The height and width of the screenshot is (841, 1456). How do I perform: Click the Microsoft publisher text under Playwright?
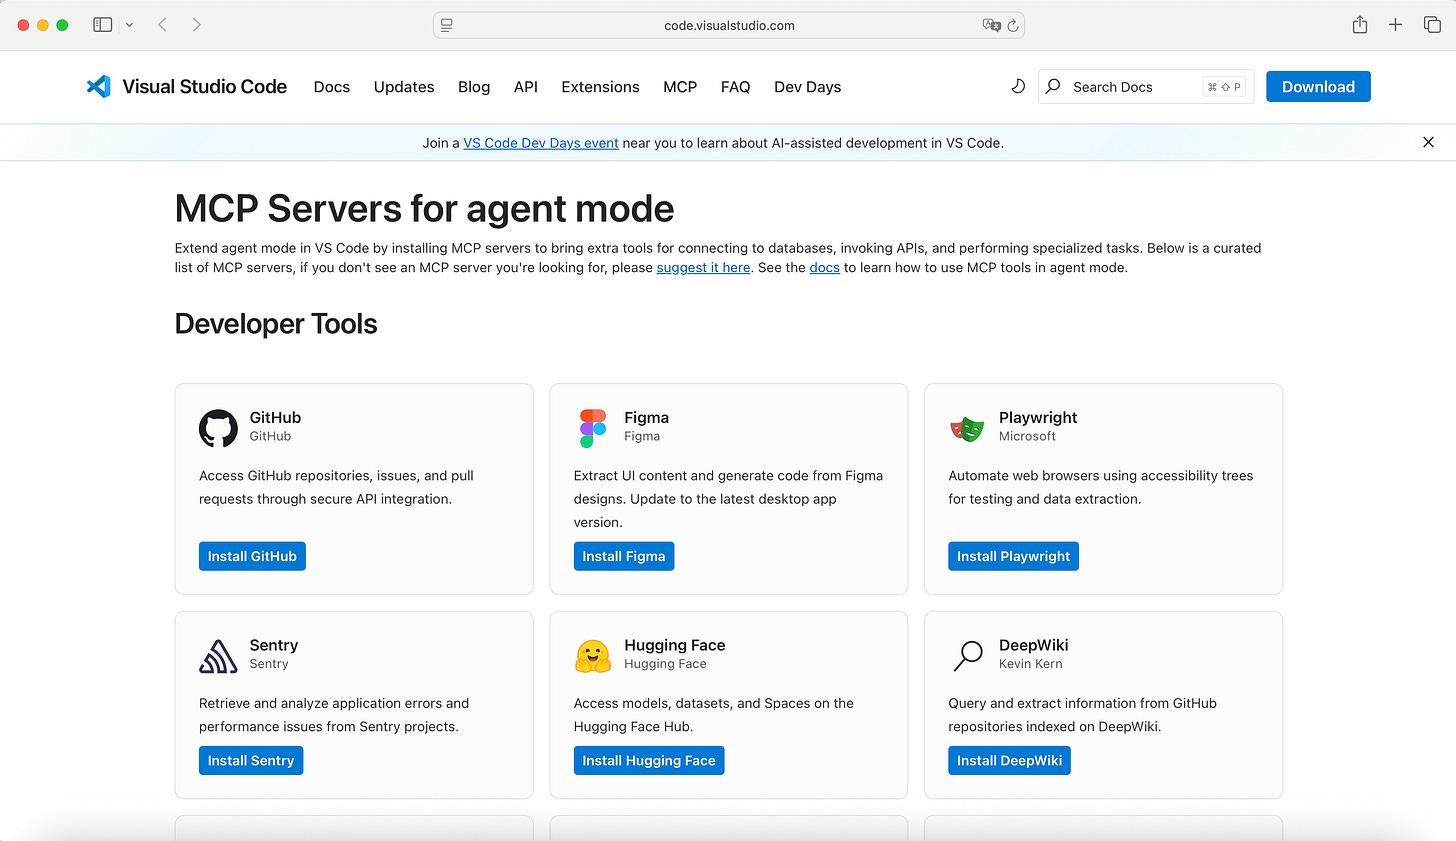point(1027,436)
